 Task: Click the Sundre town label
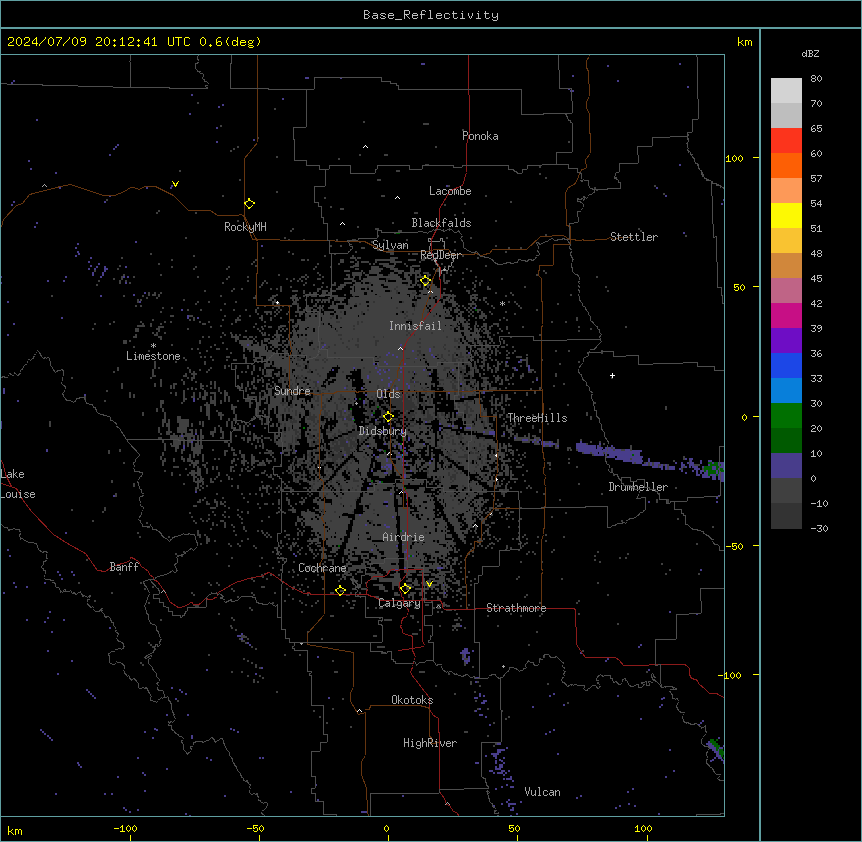coord(292,391)
